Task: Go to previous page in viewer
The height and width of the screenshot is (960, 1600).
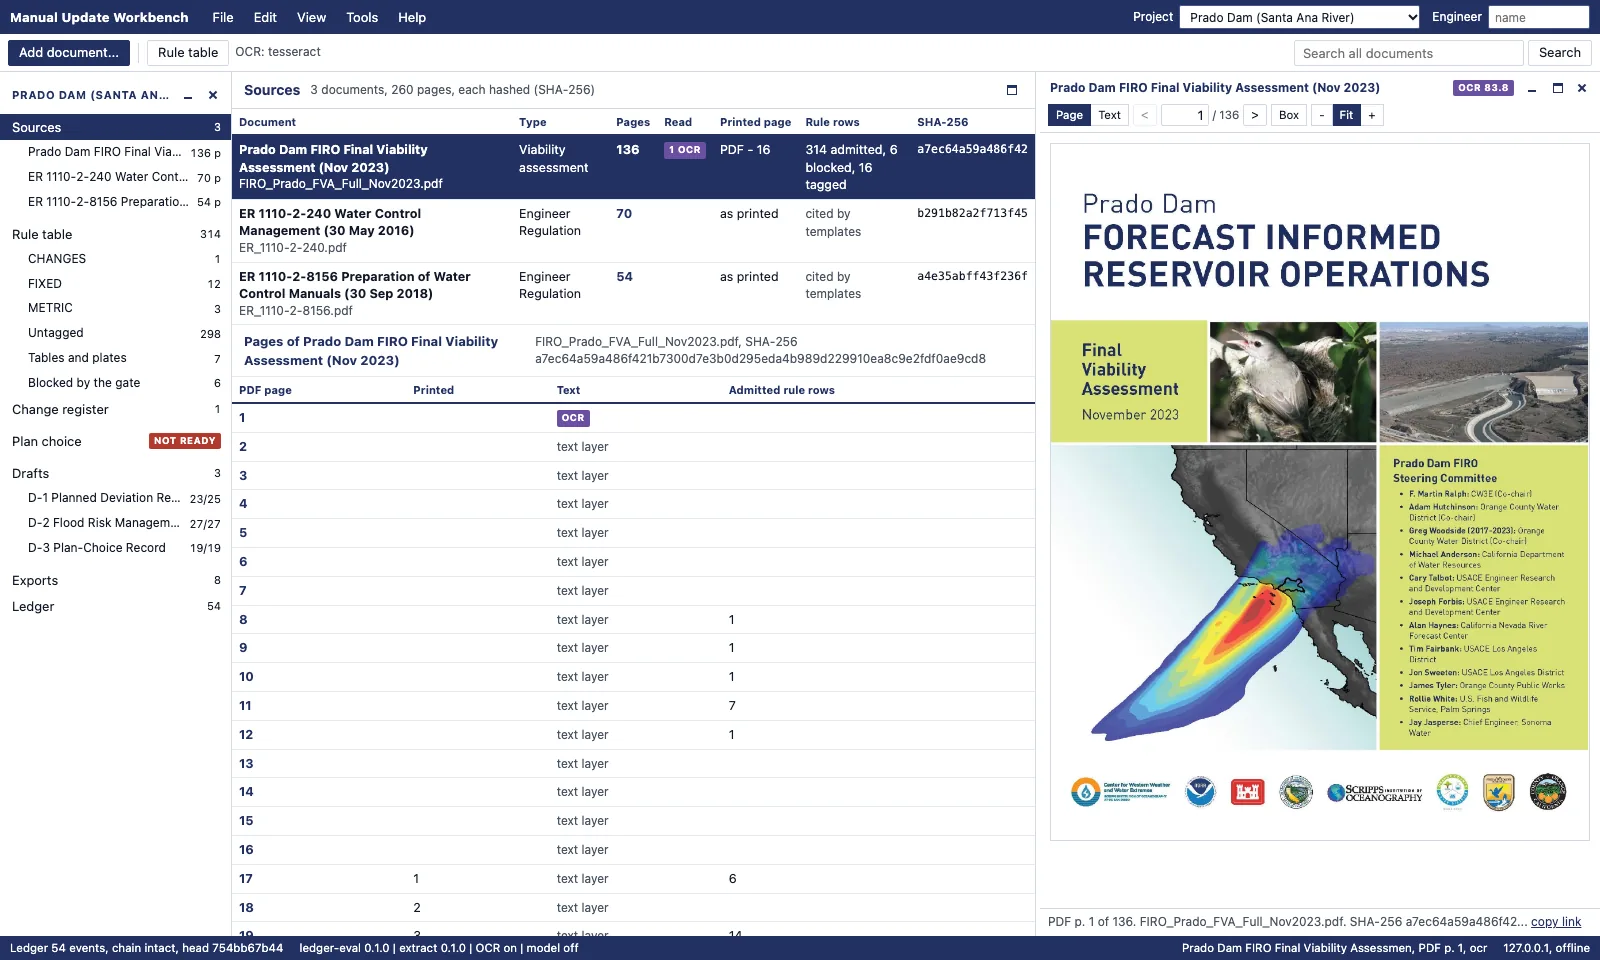Action: [x=1145, y=115]
